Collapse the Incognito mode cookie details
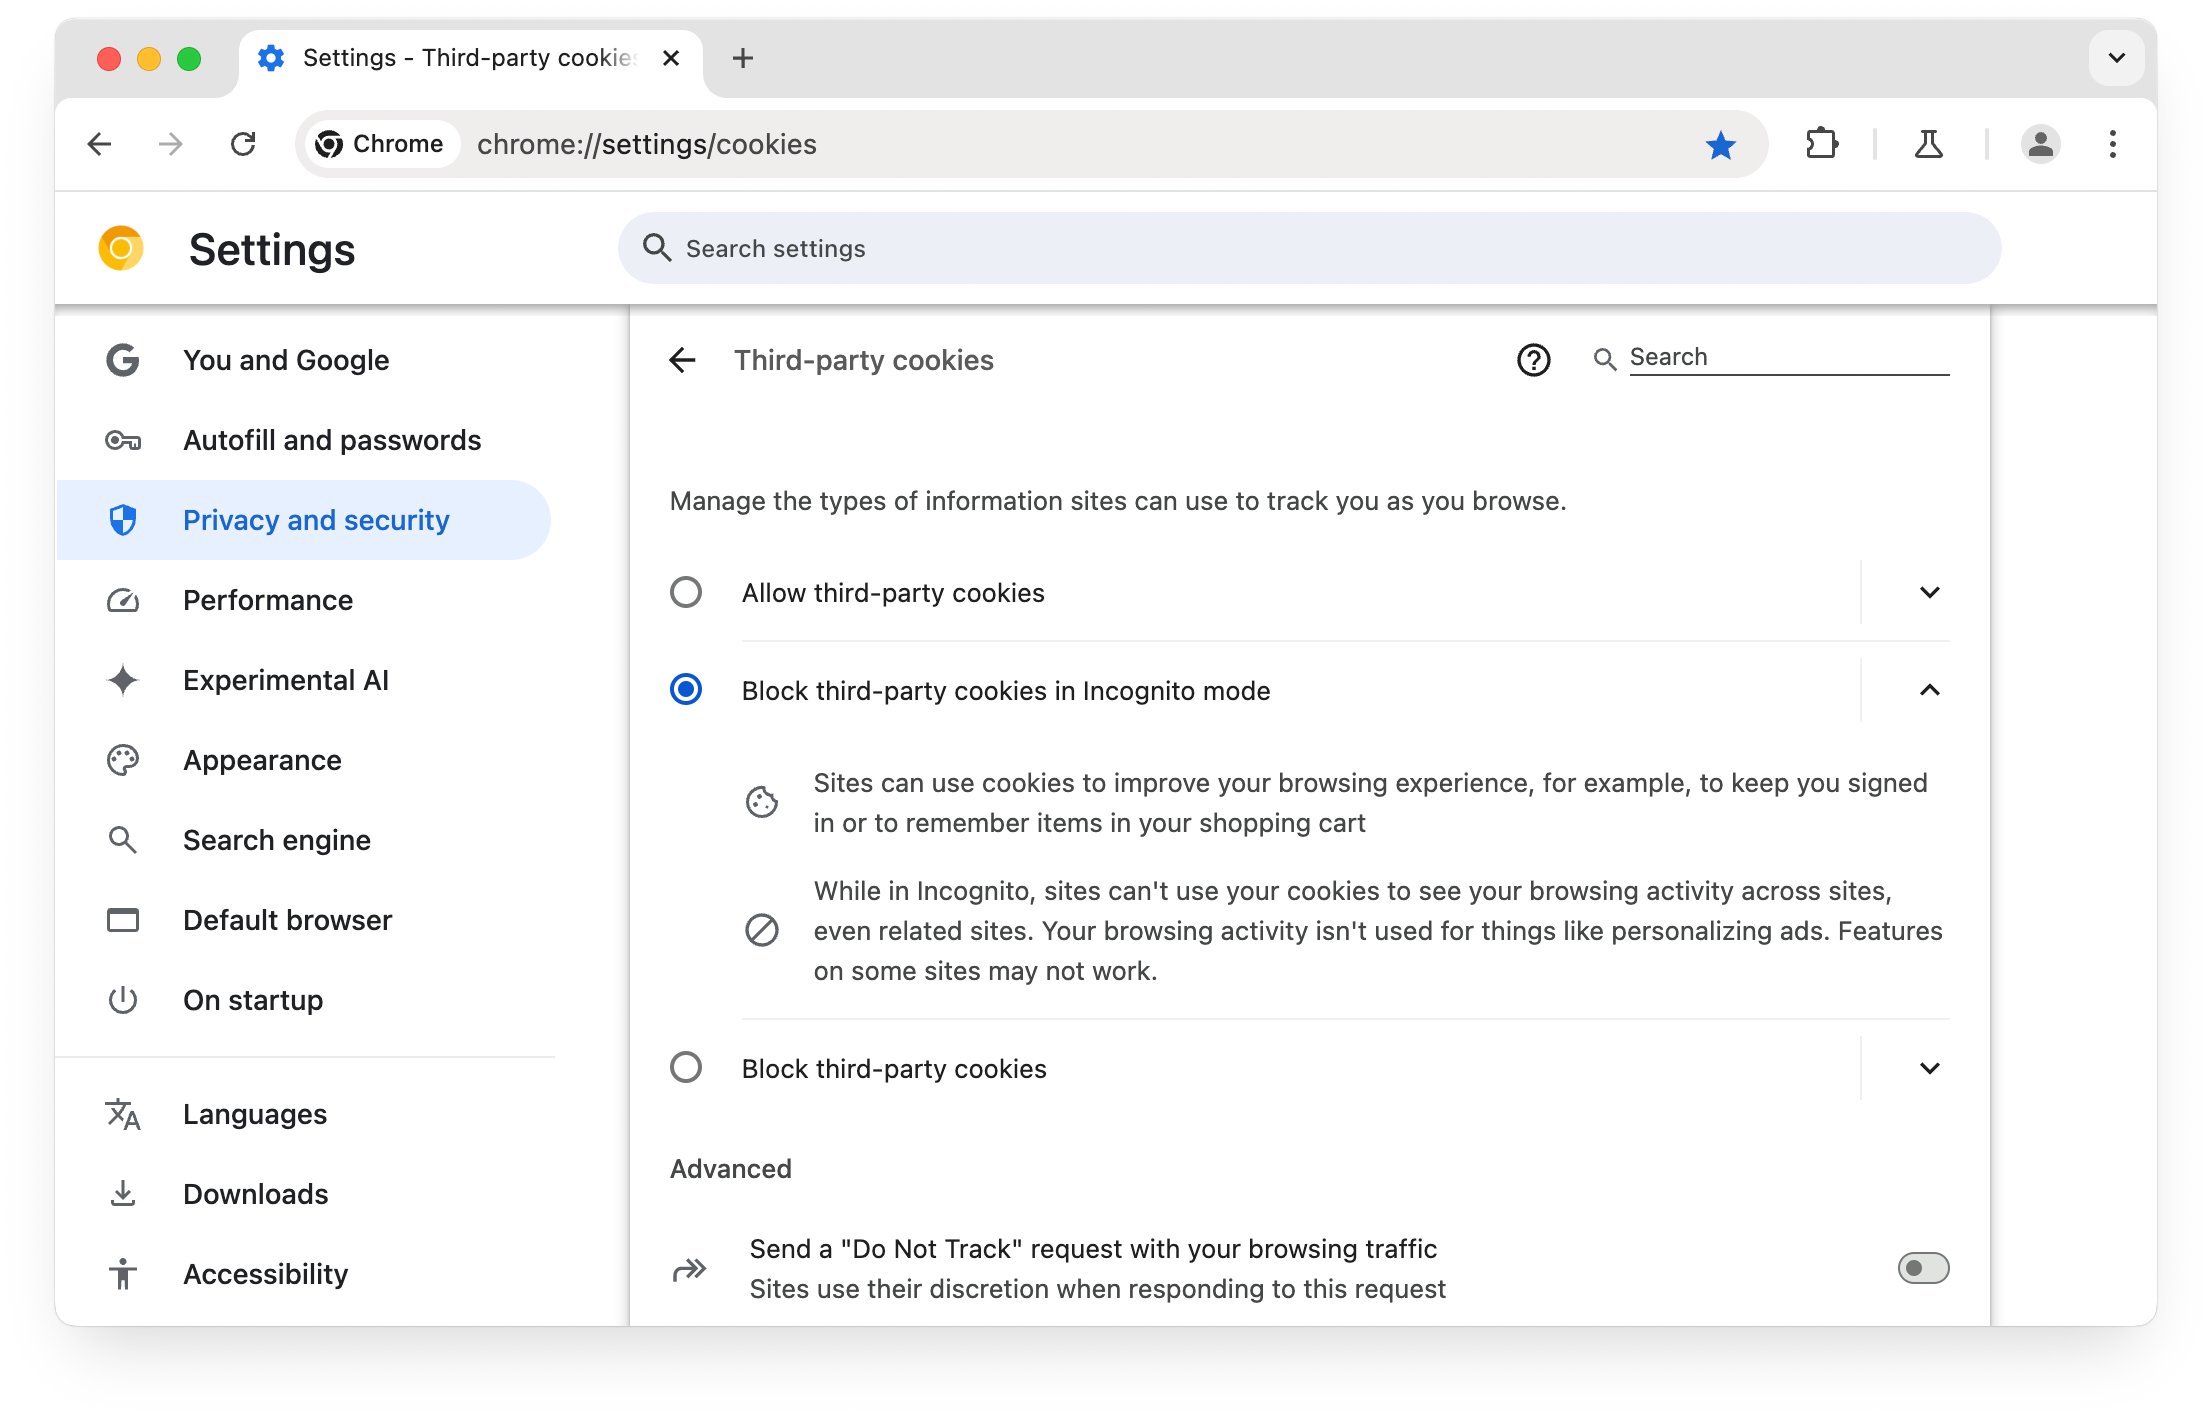The image size is (2212, 1417). point(1930,690)
